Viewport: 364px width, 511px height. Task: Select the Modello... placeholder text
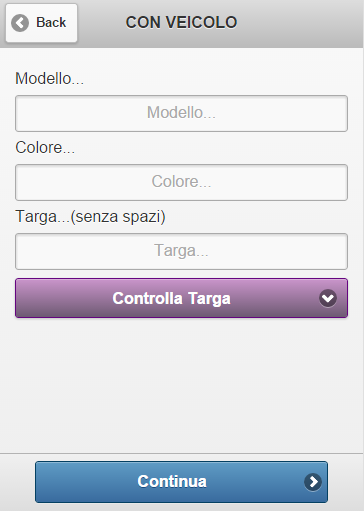(181, 113)
